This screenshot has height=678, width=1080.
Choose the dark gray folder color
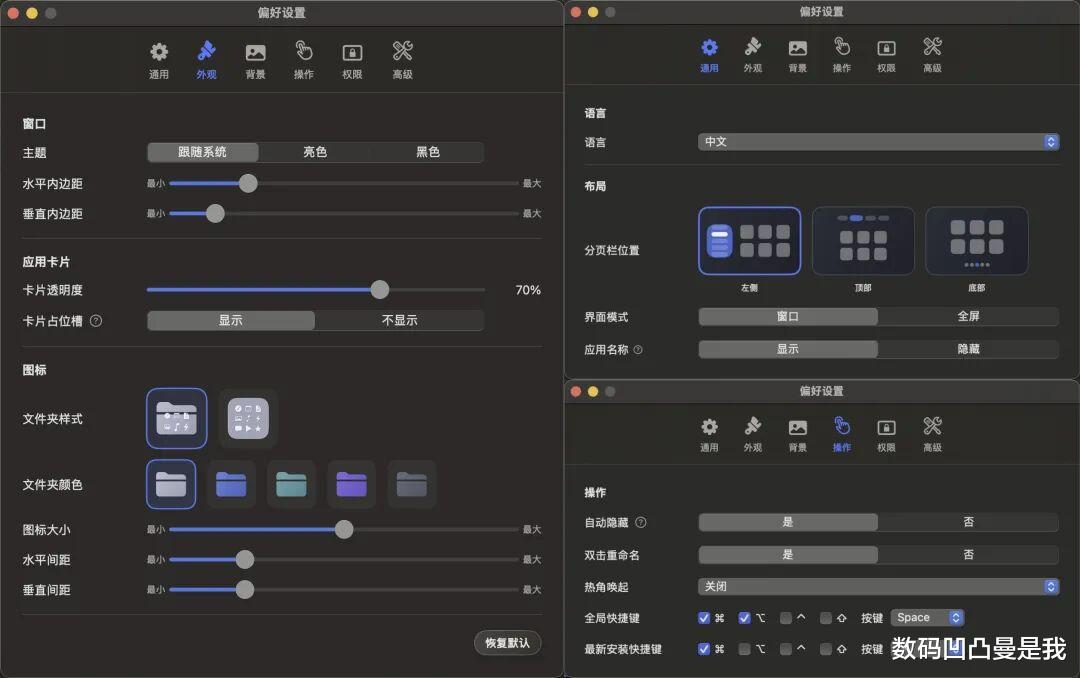click(x=411, y=484)
